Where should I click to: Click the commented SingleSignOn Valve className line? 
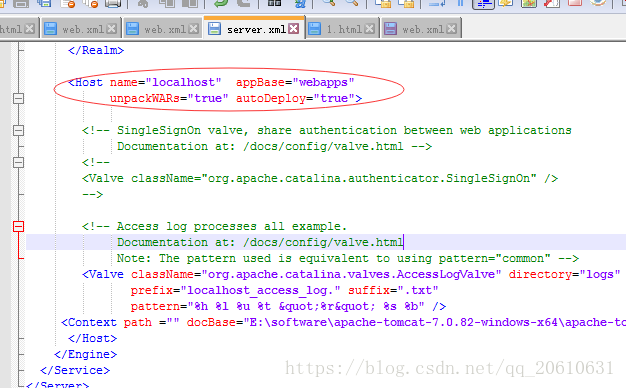[320, 178]
